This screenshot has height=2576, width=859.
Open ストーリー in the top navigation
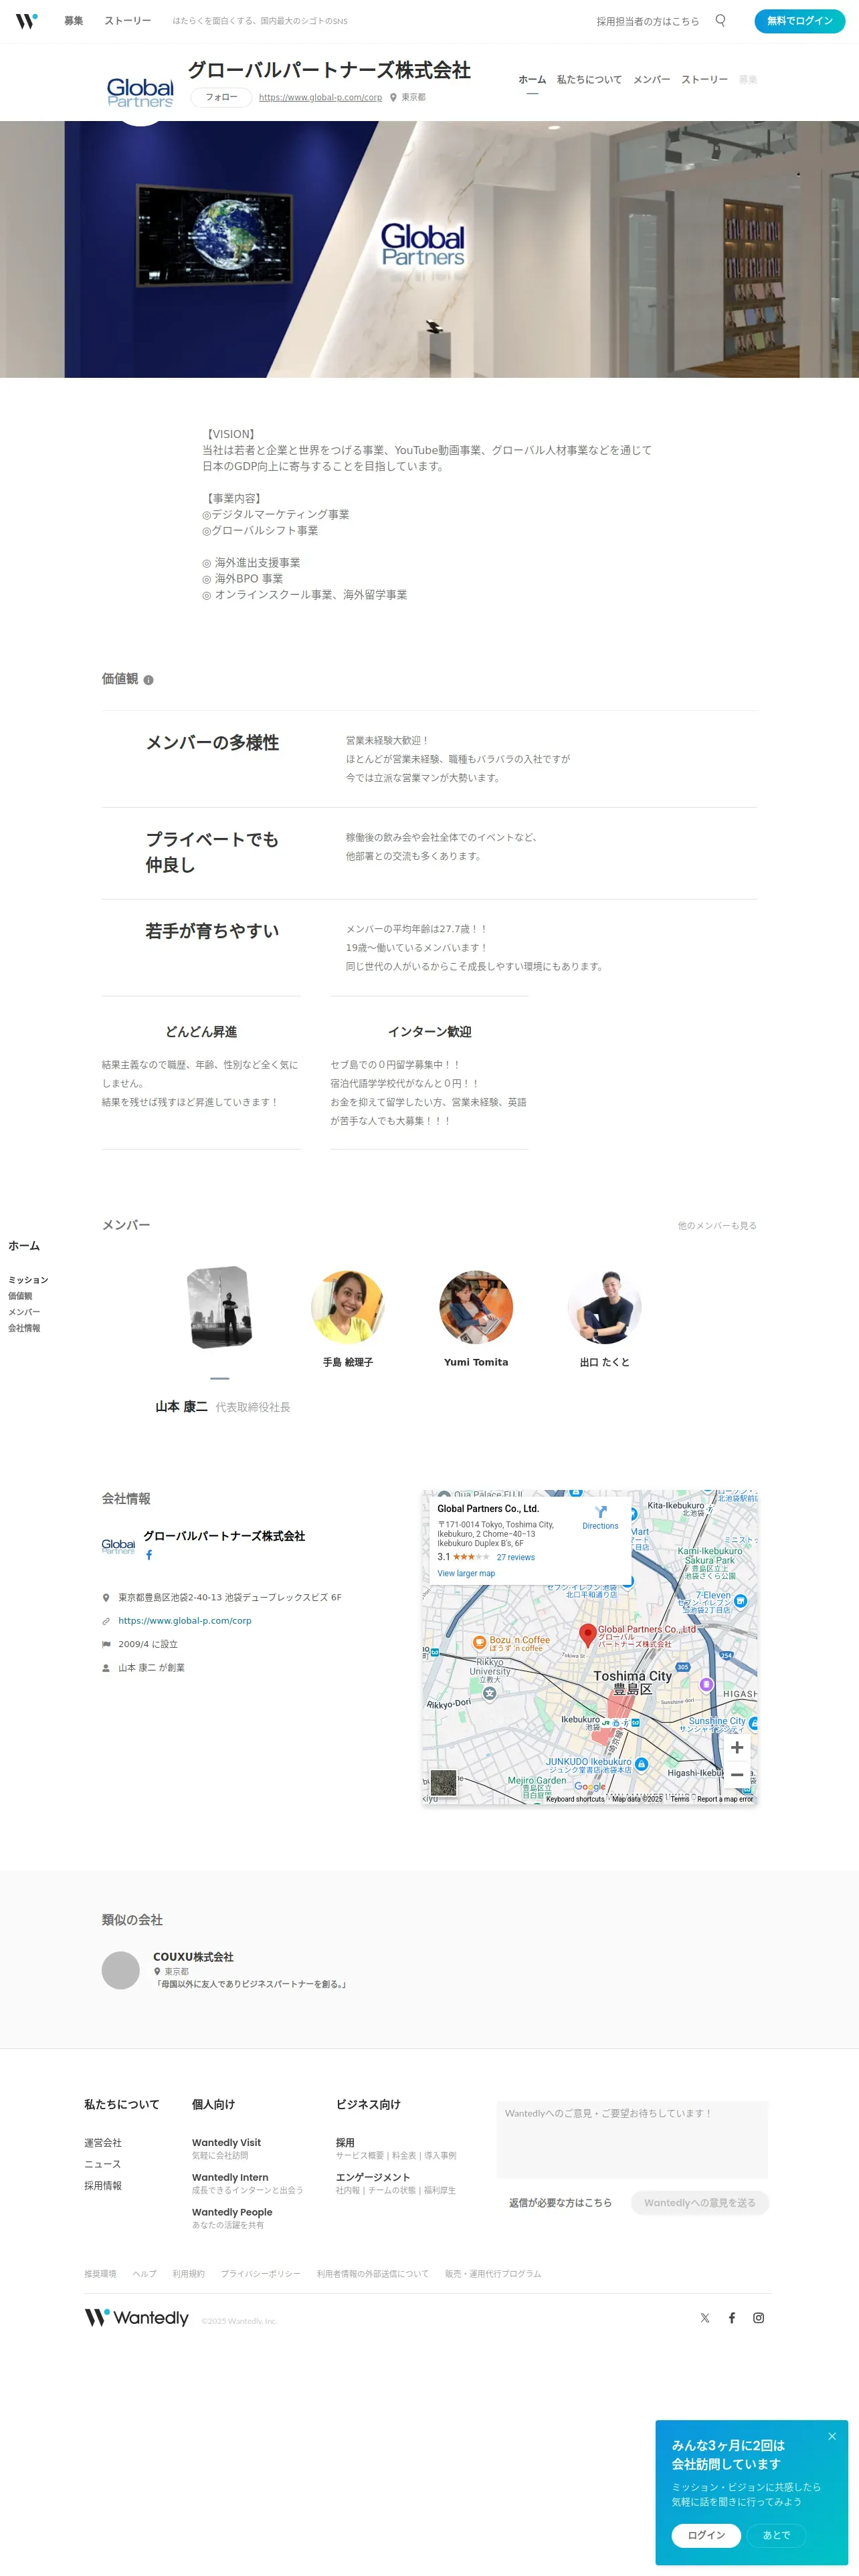pyautogui.click(x=128, y=21)
